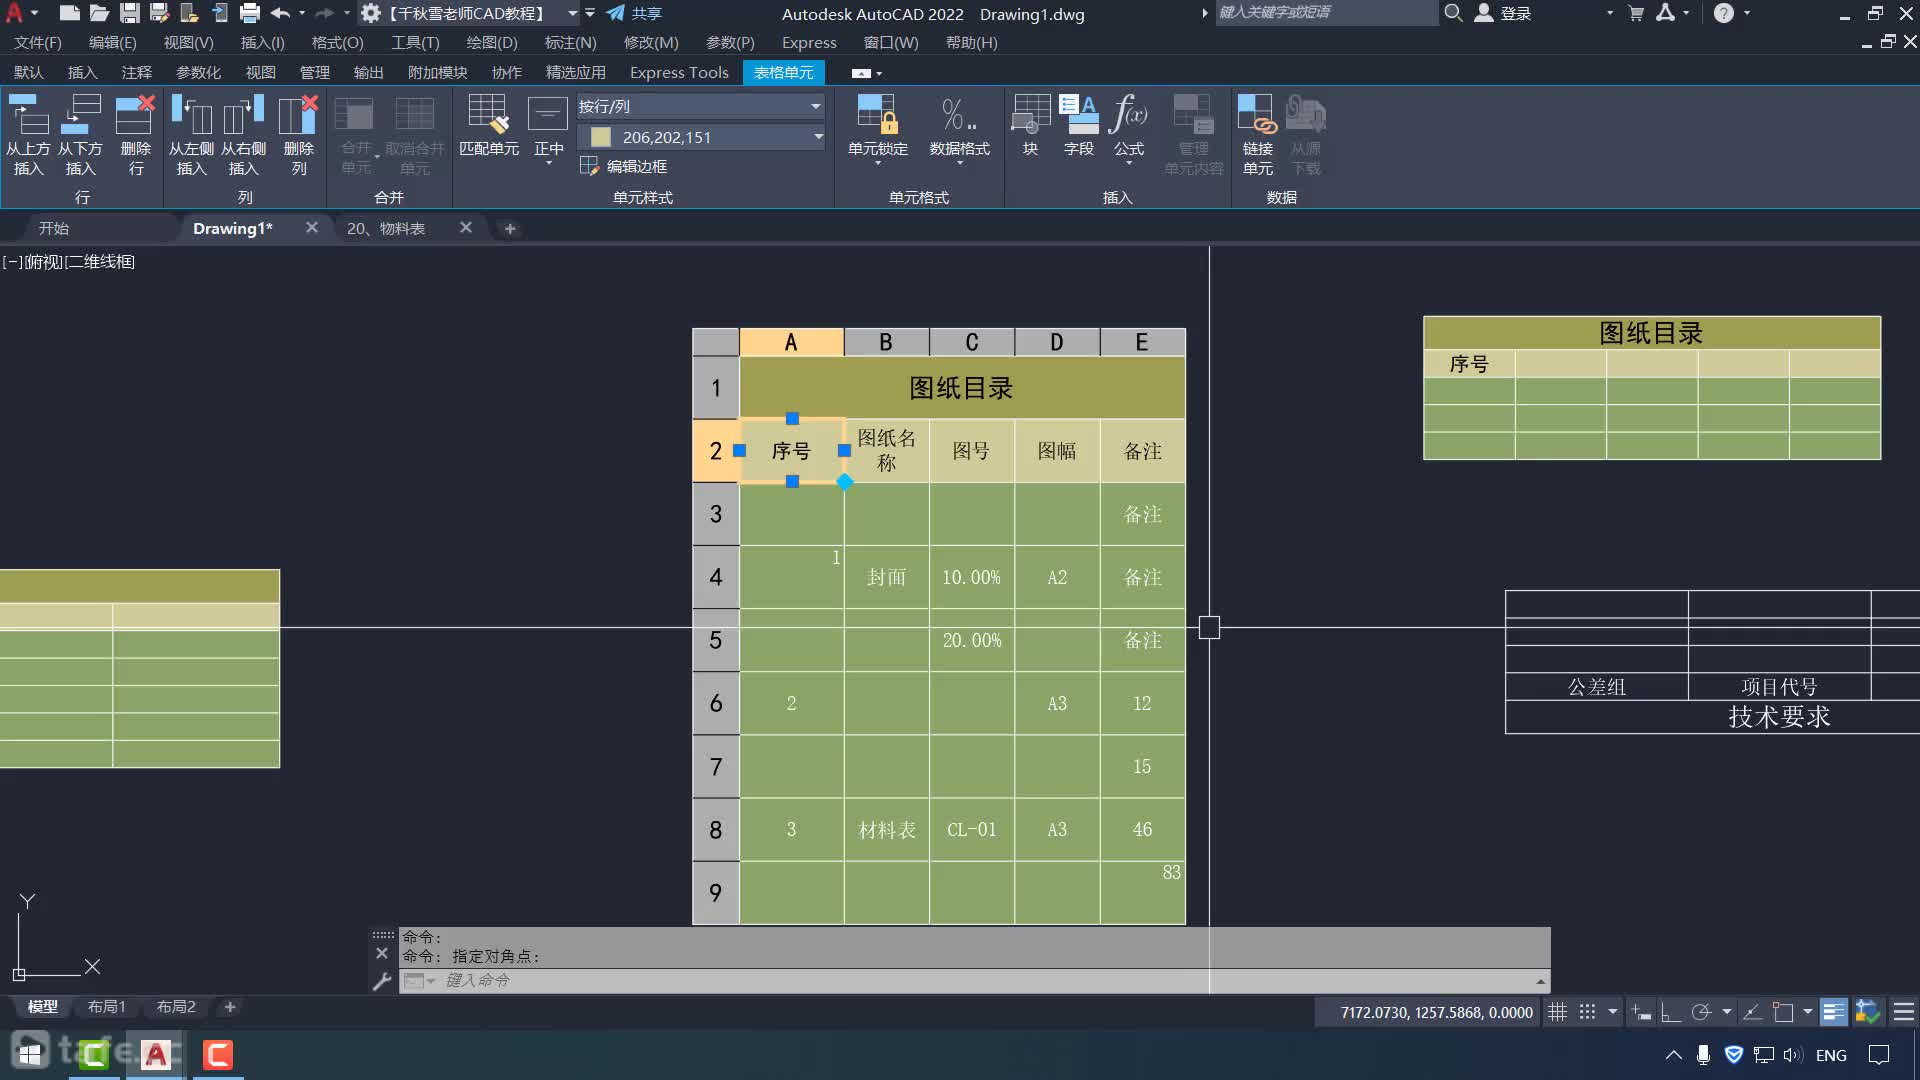1920x1080 pixels.
Task: Toggle ortho mode in status bar
Action: (x=1670, y=1012)
